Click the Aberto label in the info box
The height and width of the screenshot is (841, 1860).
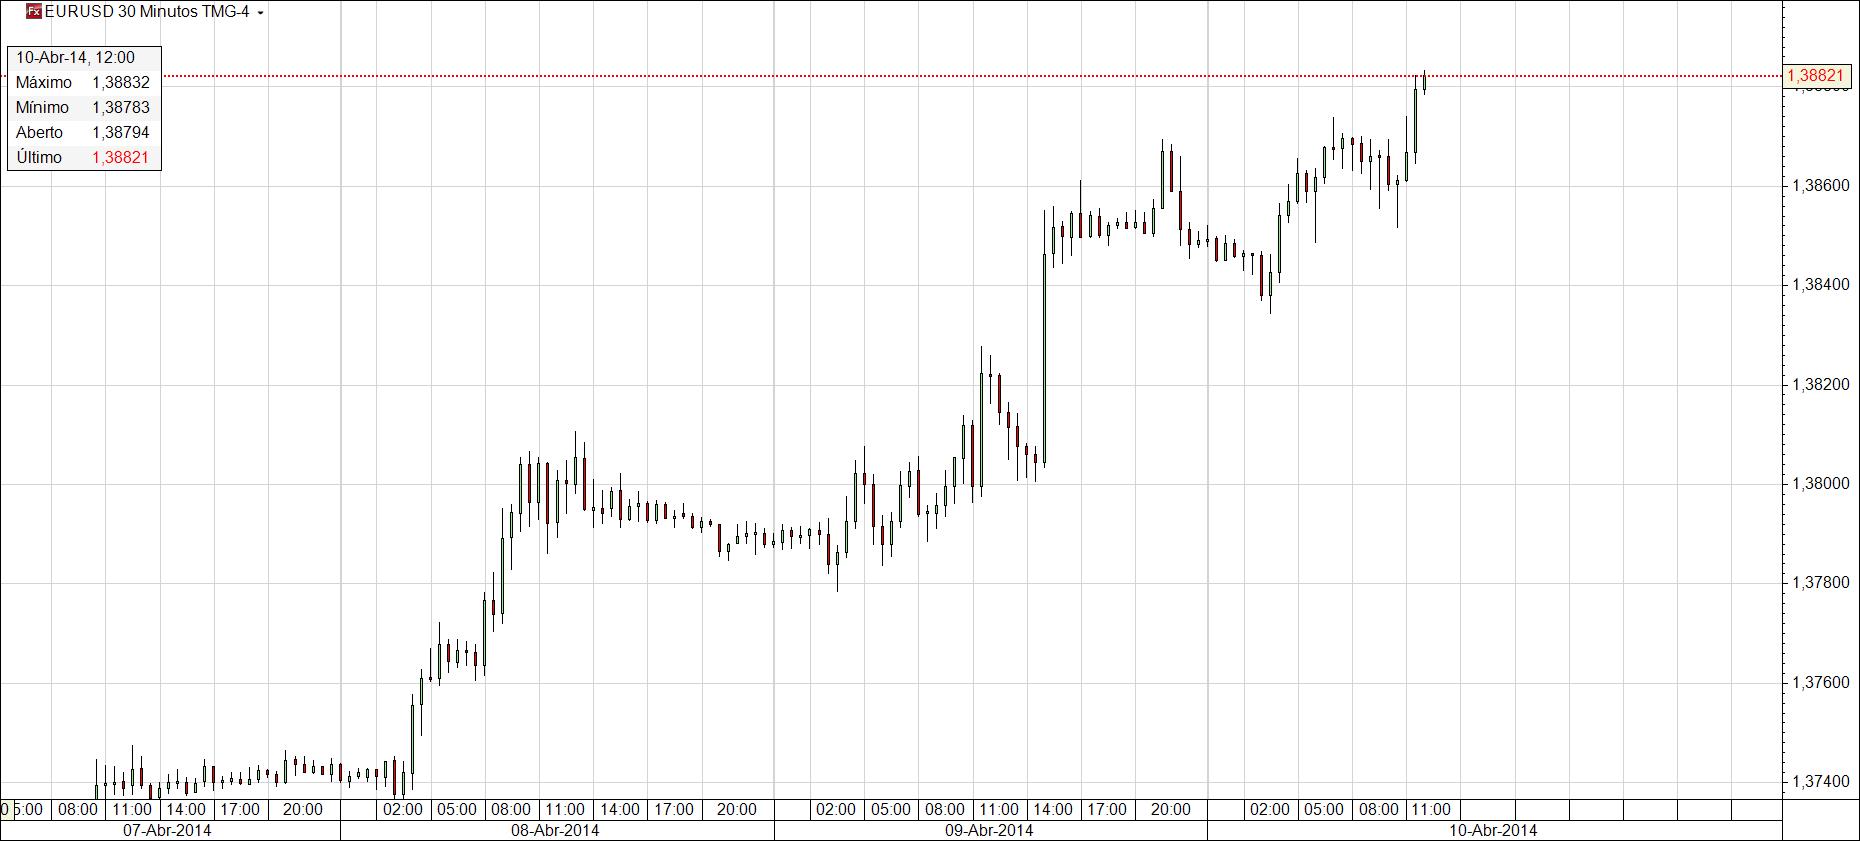[40, 132]
